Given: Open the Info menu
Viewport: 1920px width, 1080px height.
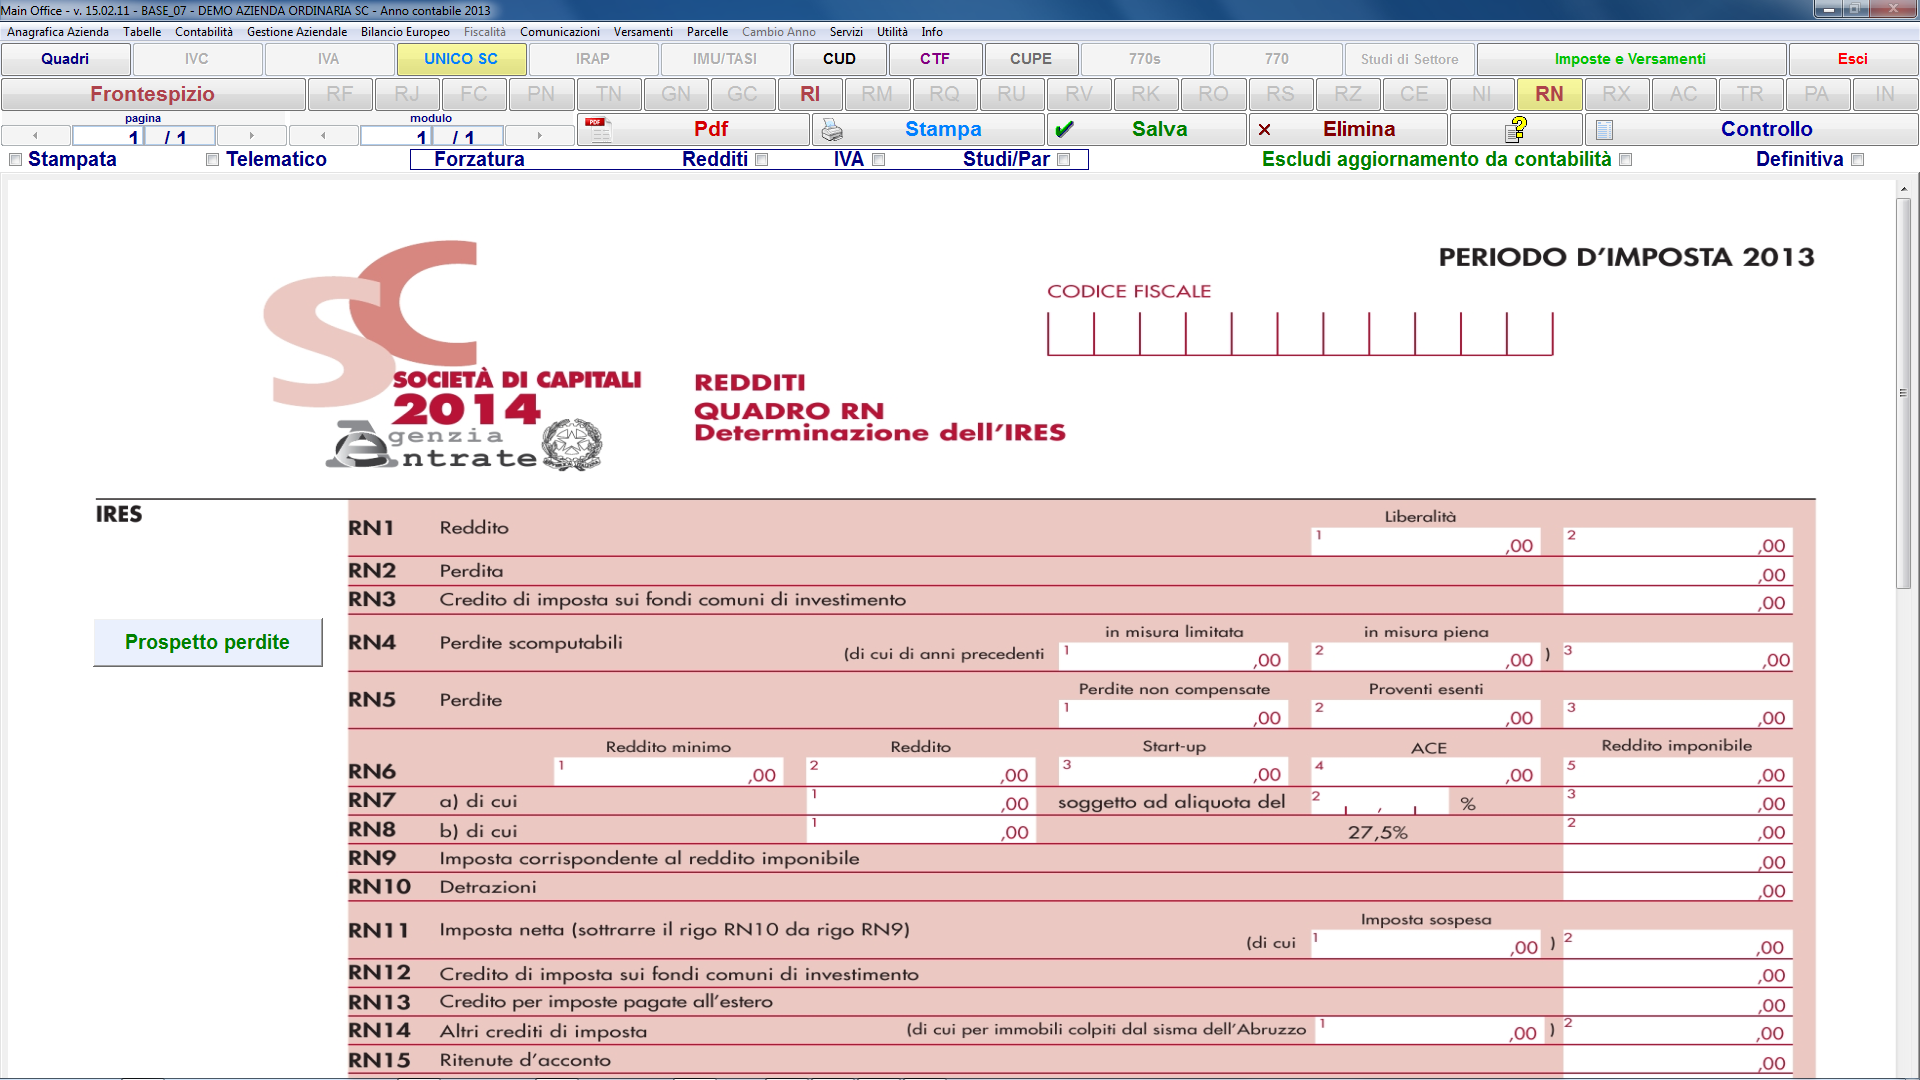Looking at the screenshot, I should click(932, 32).
